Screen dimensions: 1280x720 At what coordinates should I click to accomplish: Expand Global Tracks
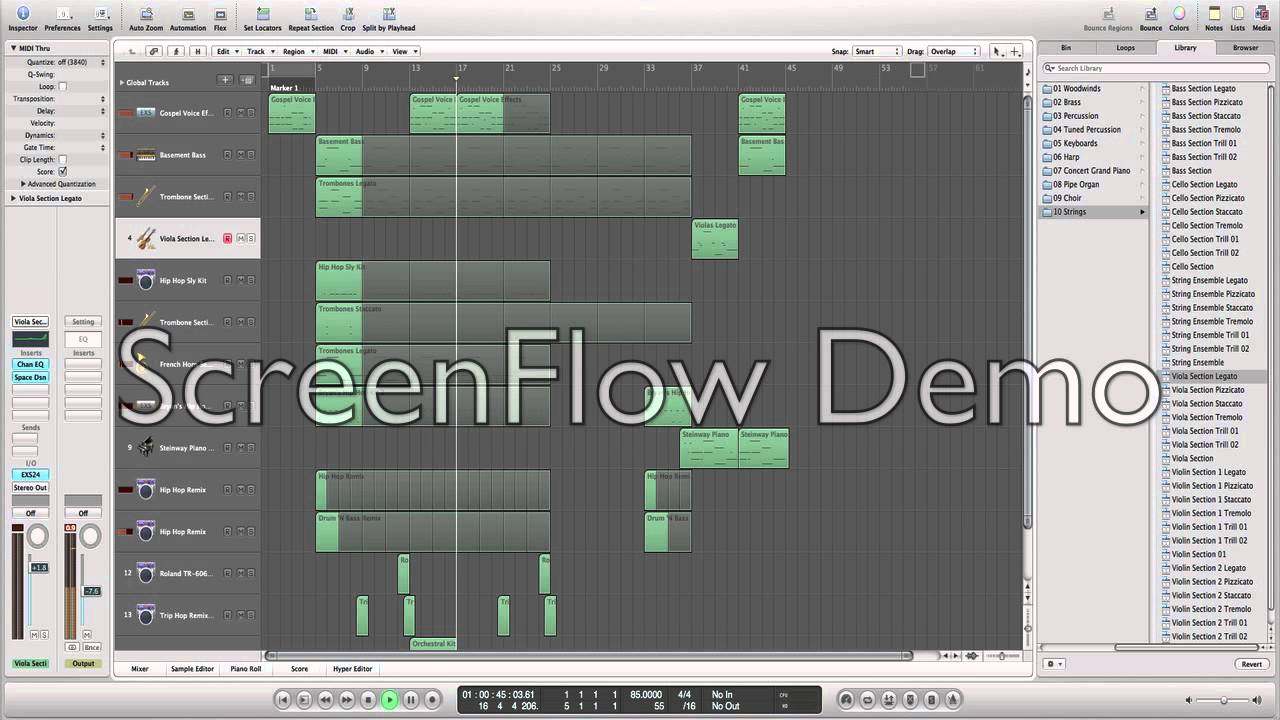tap(122, 82)
